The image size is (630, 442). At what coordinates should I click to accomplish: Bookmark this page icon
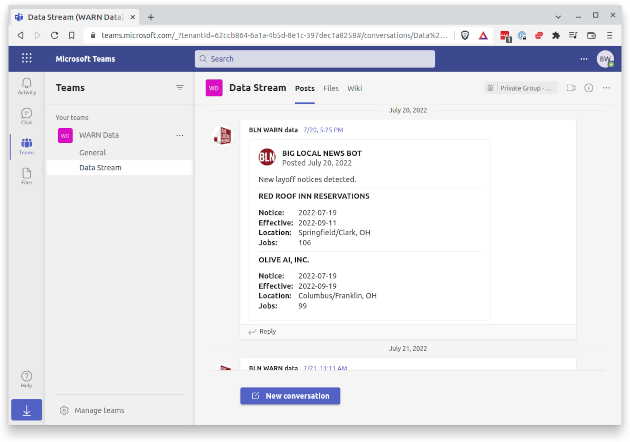72,35
